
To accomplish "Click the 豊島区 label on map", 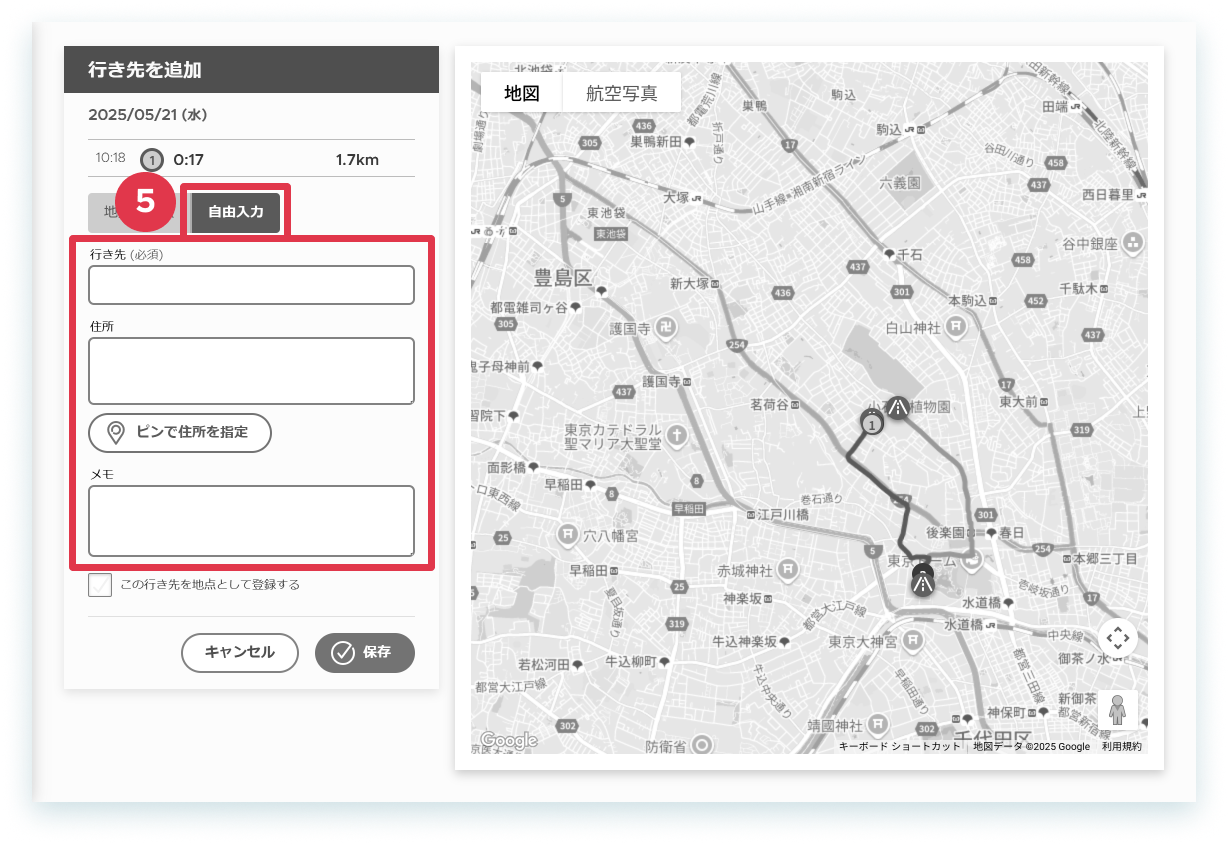I will click(563, 277).
